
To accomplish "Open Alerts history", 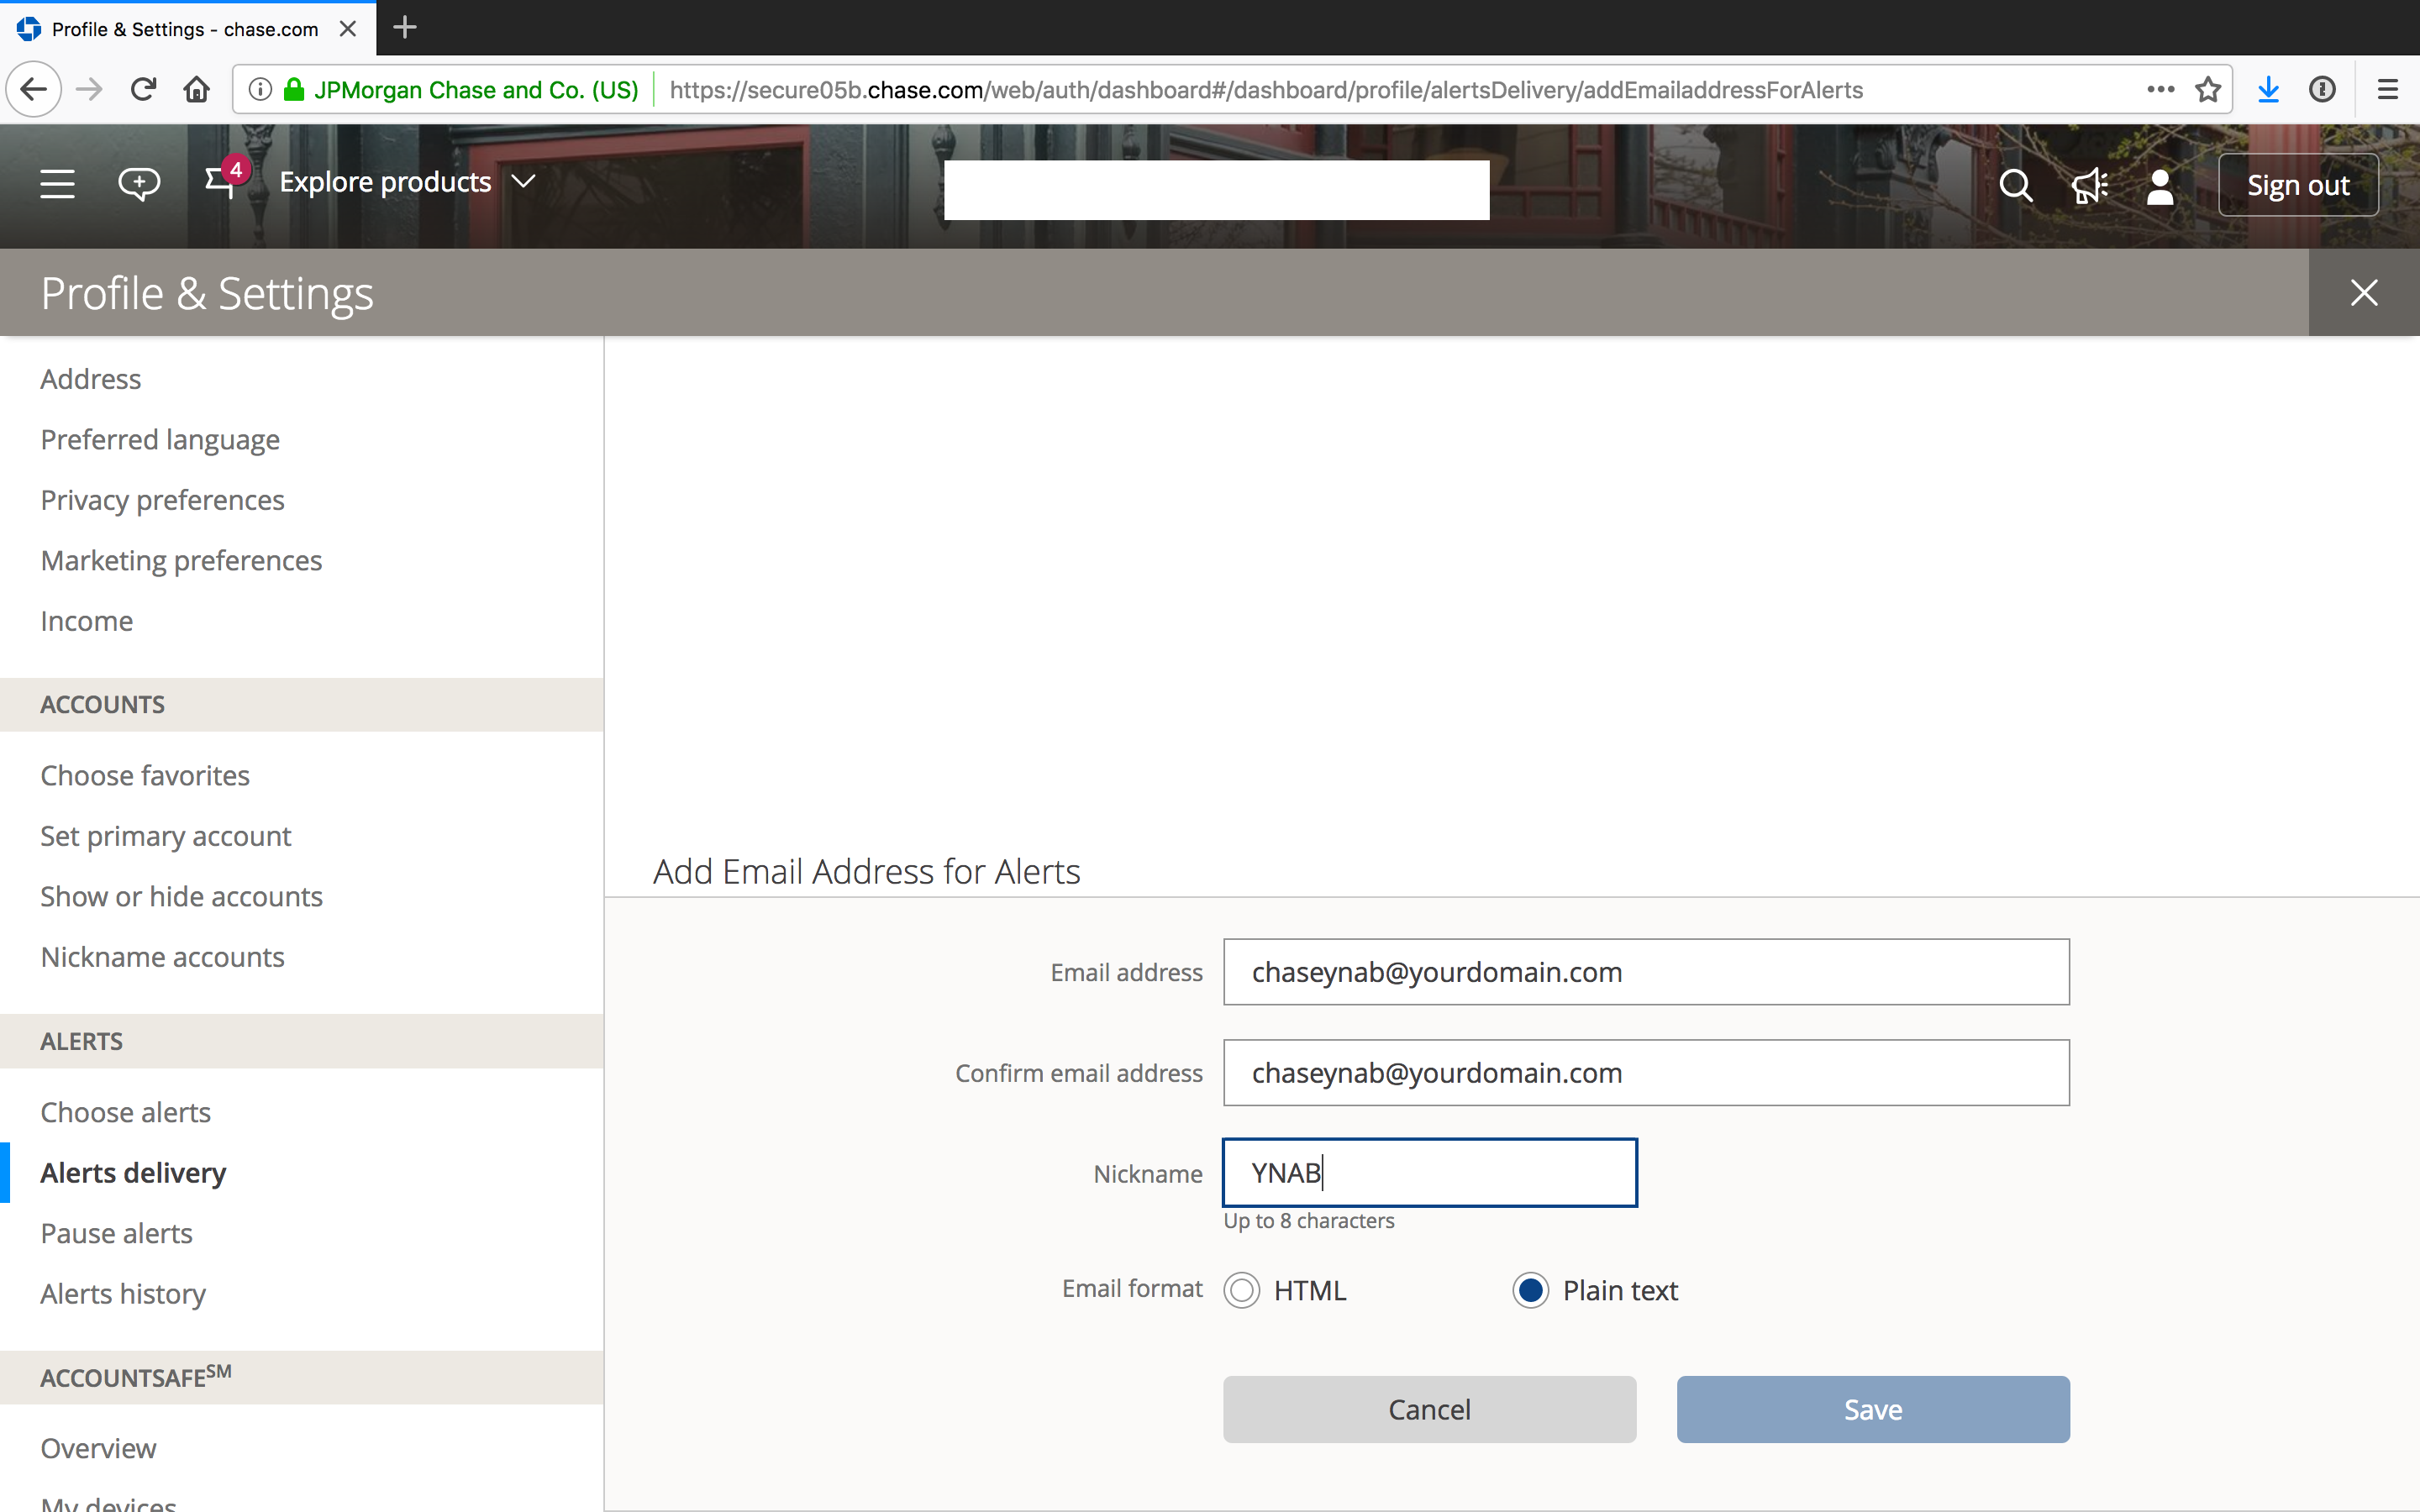I will 123,1294.
